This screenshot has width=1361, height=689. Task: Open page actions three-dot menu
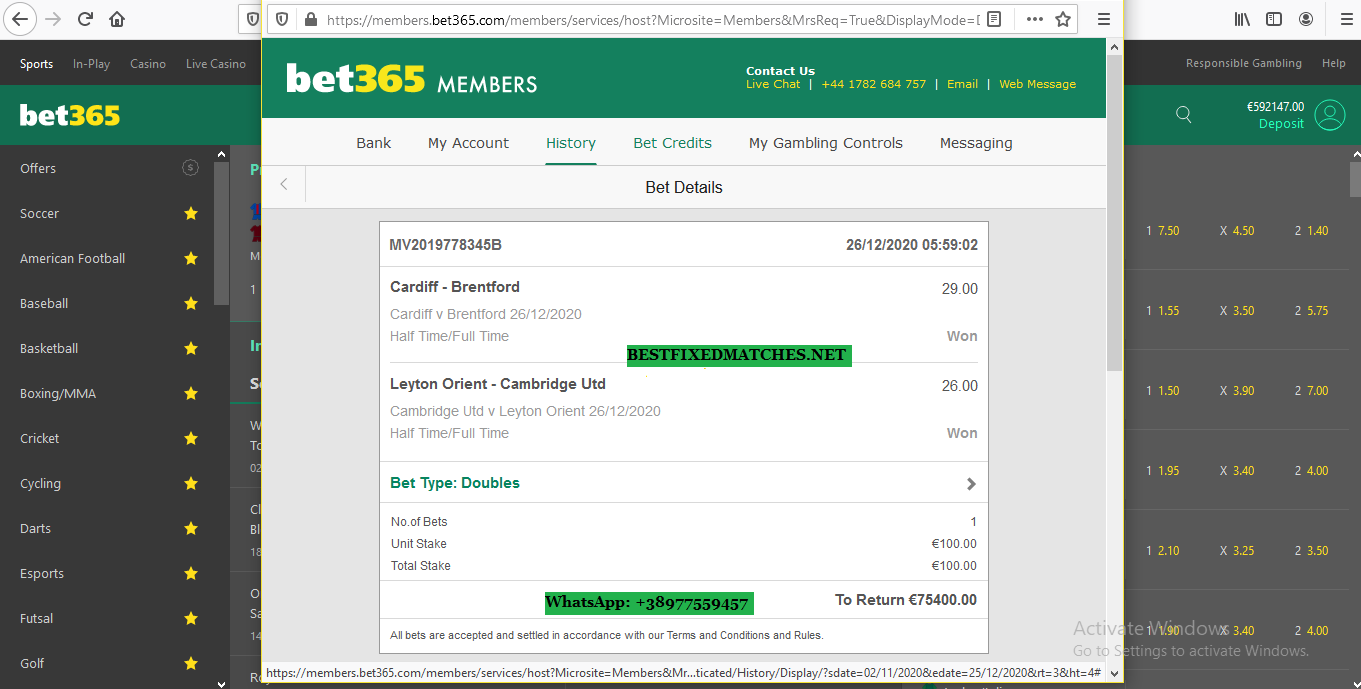pos(1035,19)
